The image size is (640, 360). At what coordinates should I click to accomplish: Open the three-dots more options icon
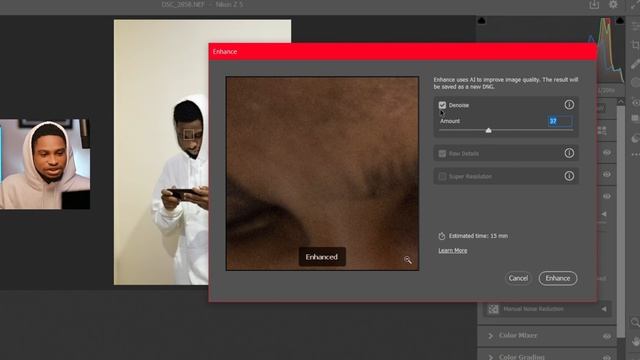click(635, 155)
